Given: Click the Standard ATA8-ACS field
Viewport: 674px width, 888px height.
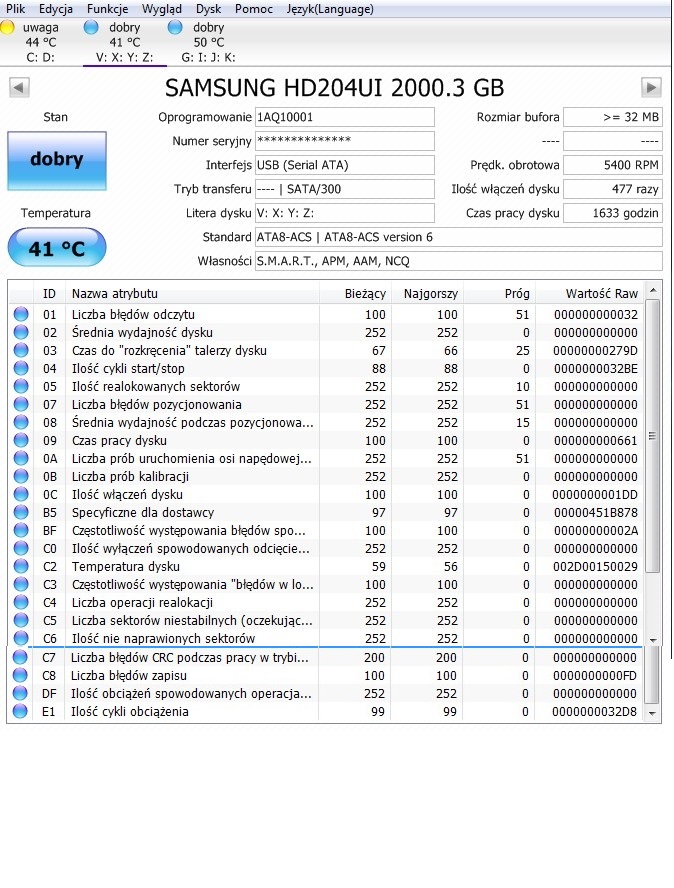Looking at the screenshot, I should [459, 237].
